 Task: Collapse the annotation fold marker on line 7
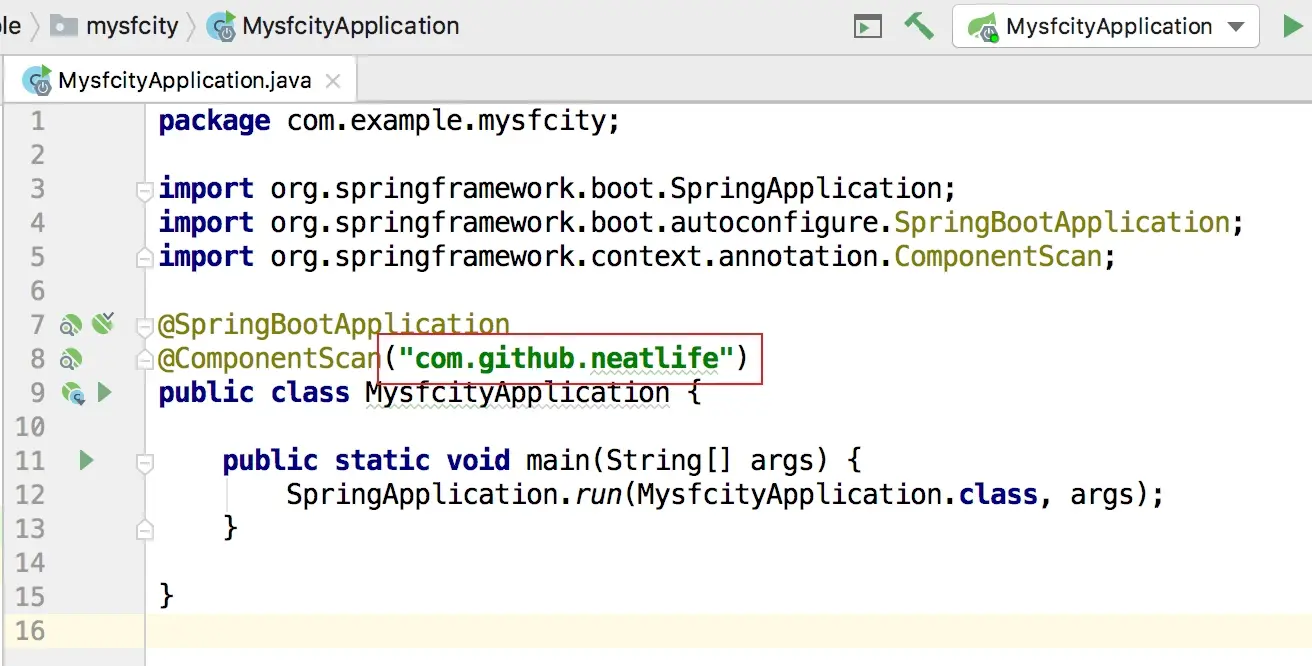pyautogui.click(x=145, y=325)
